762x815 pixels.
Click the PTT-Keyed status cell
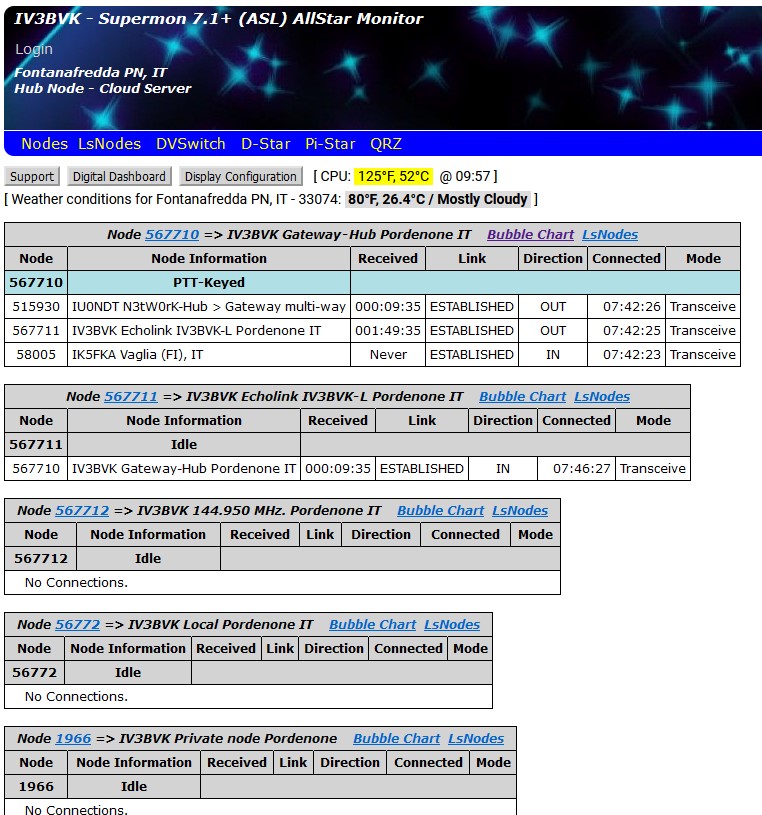[x=209, y=282]
